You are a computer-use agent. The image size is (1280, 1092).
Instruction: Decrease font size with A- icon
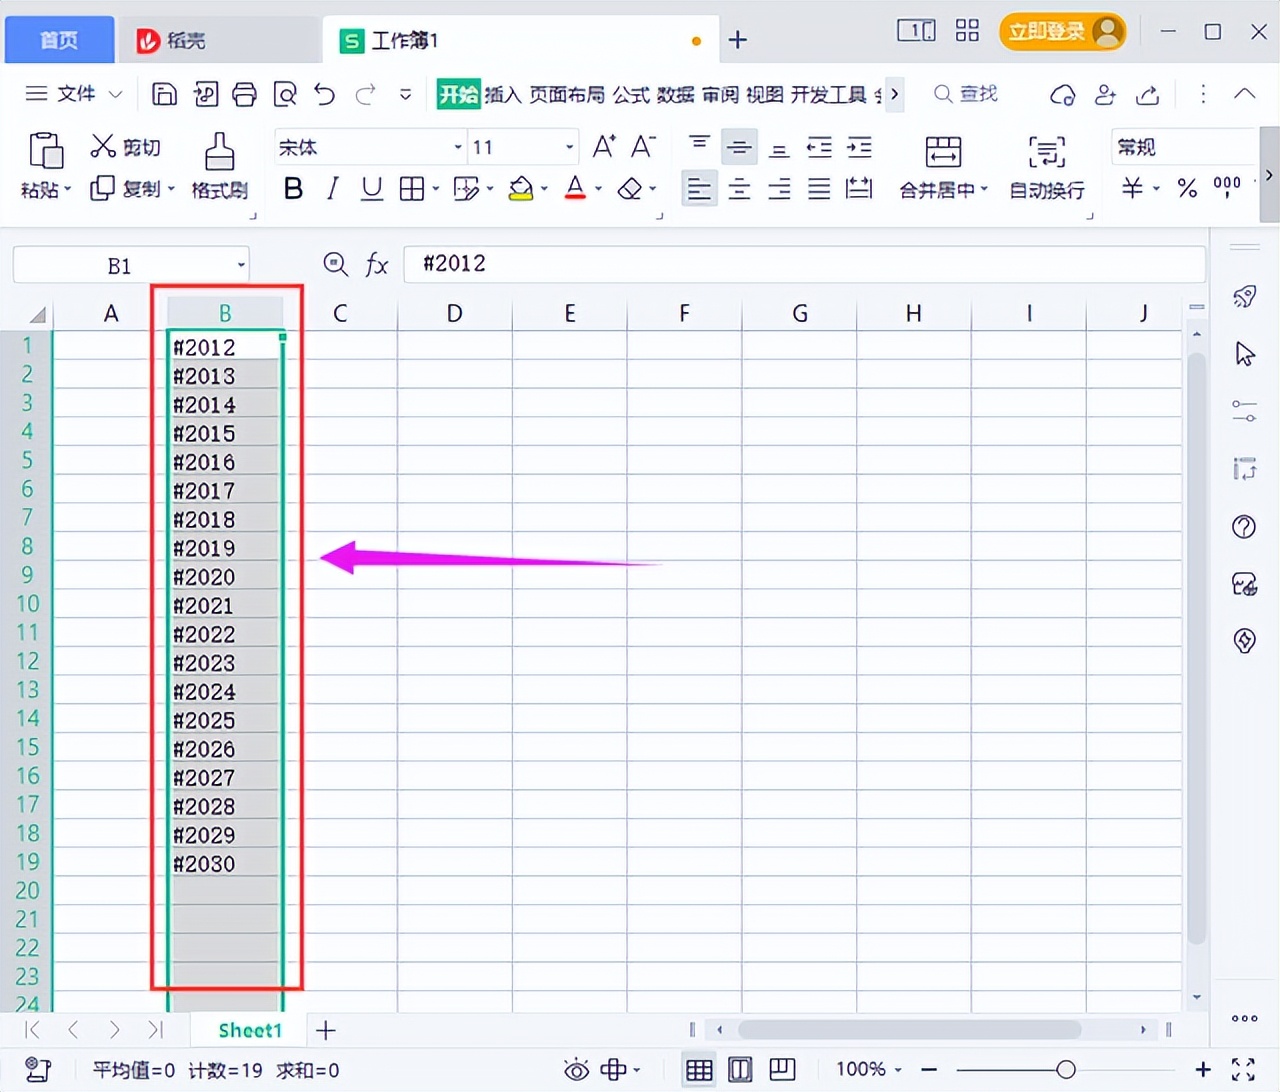[643, 147]
